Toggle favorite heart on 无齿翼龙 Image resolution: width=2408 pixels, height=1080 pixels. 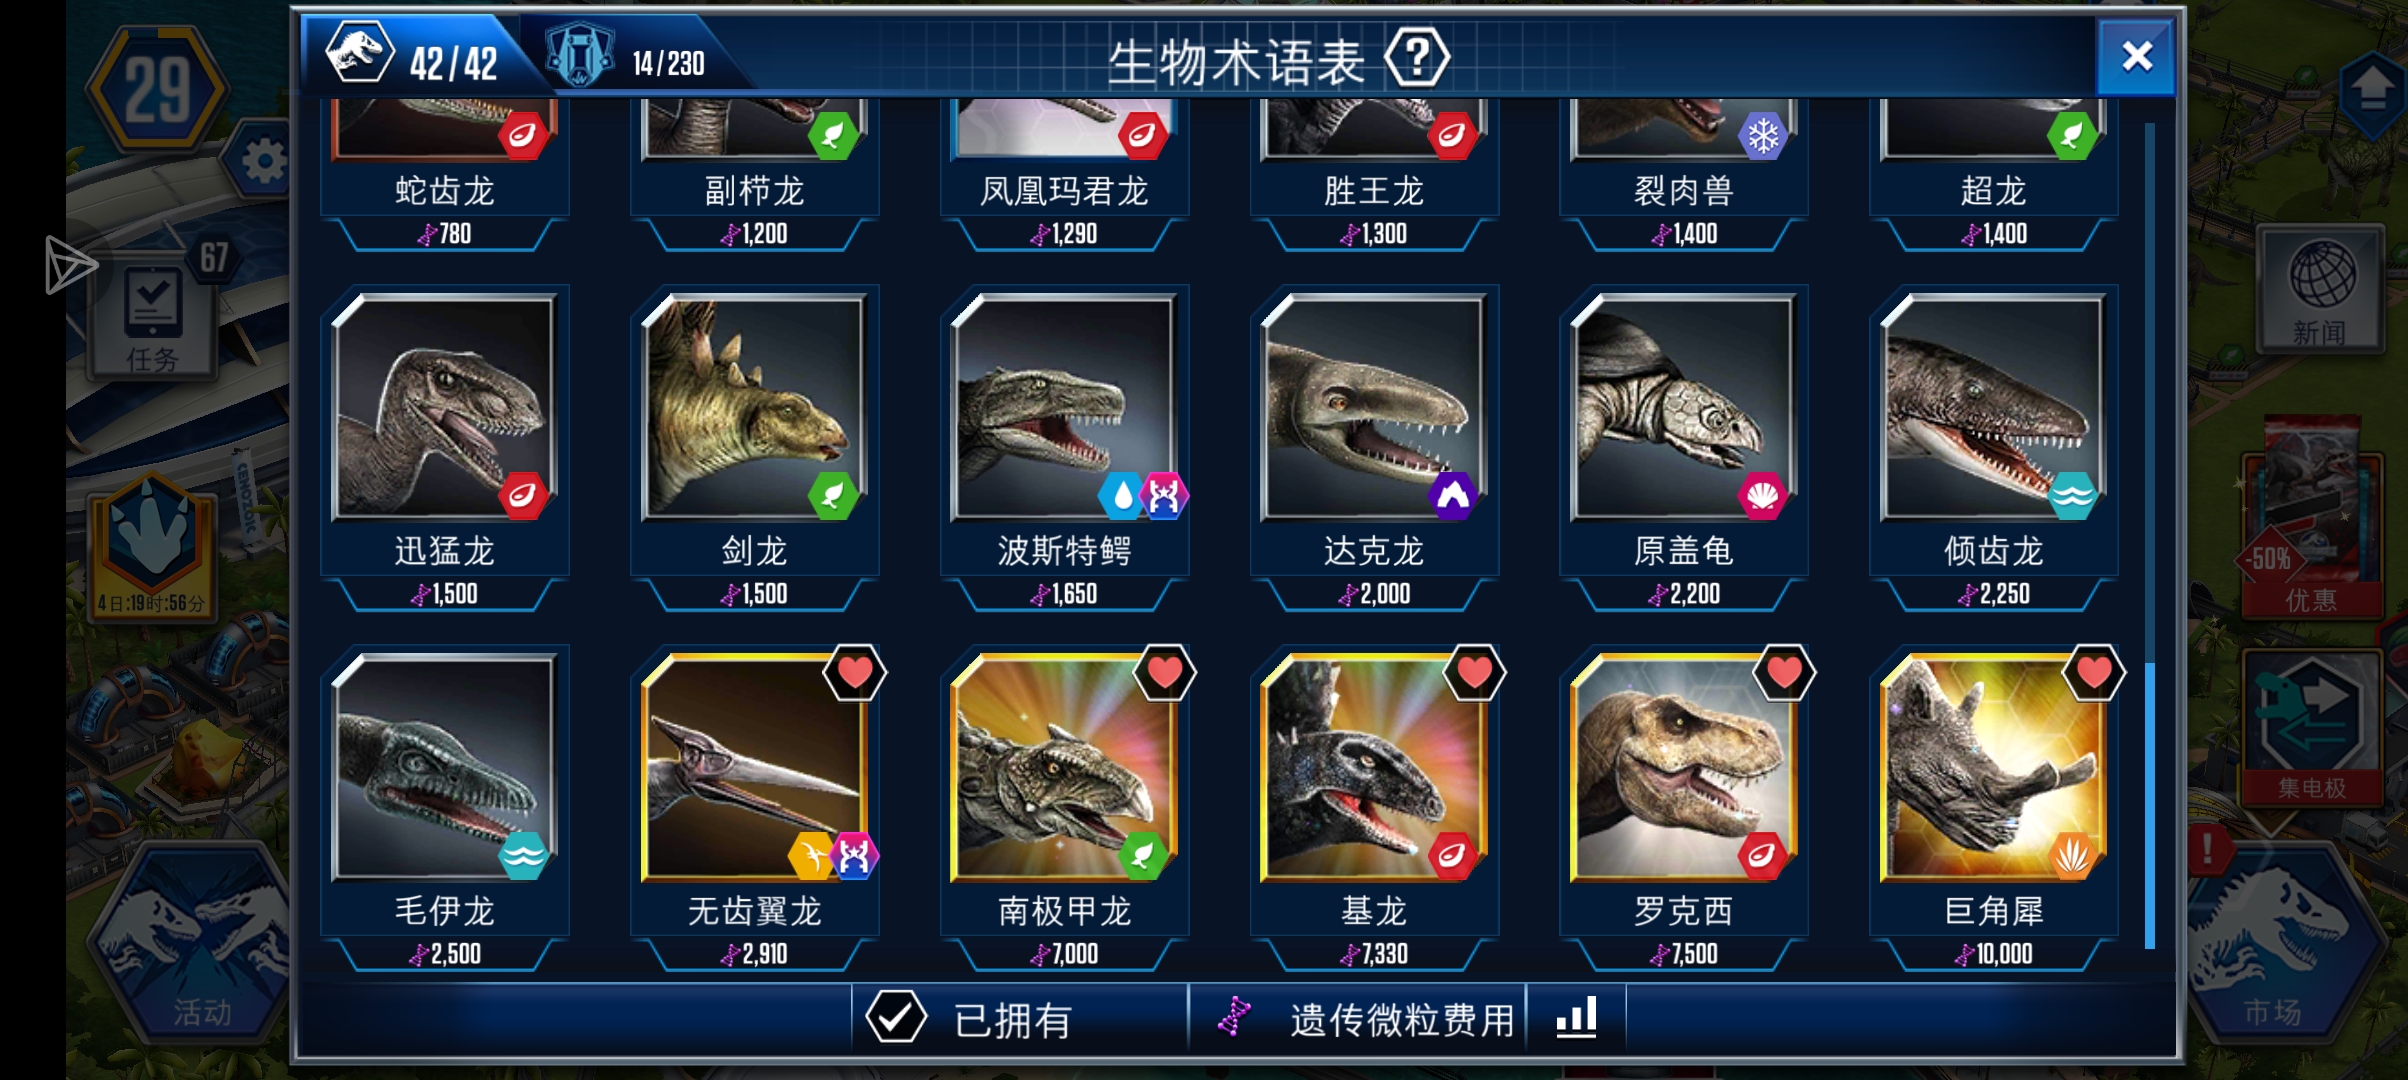tap(855, 673)
